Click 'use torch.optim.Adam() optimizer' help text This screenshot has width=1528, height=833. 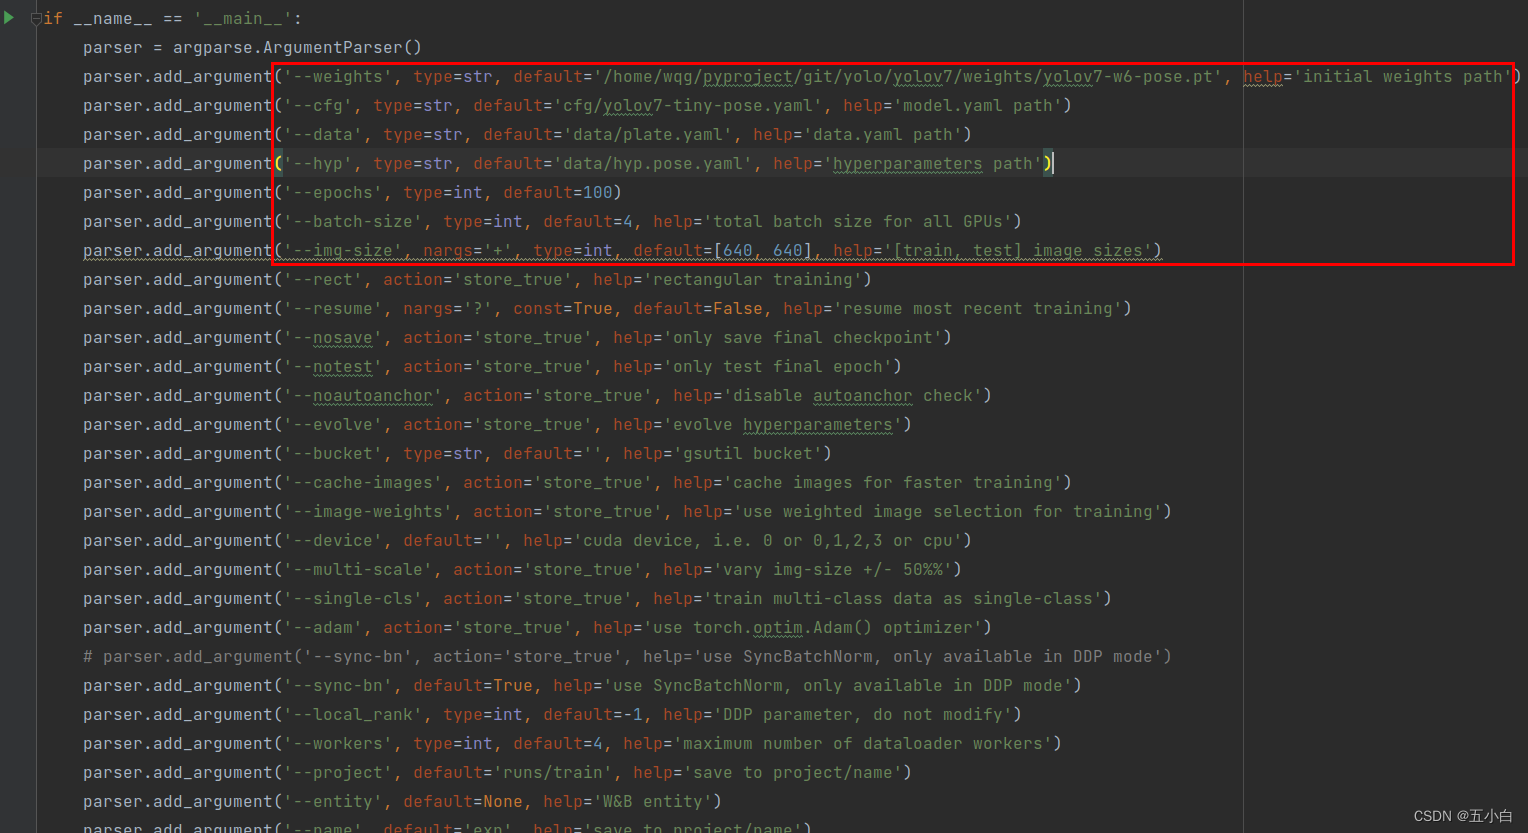pos(813,628)
